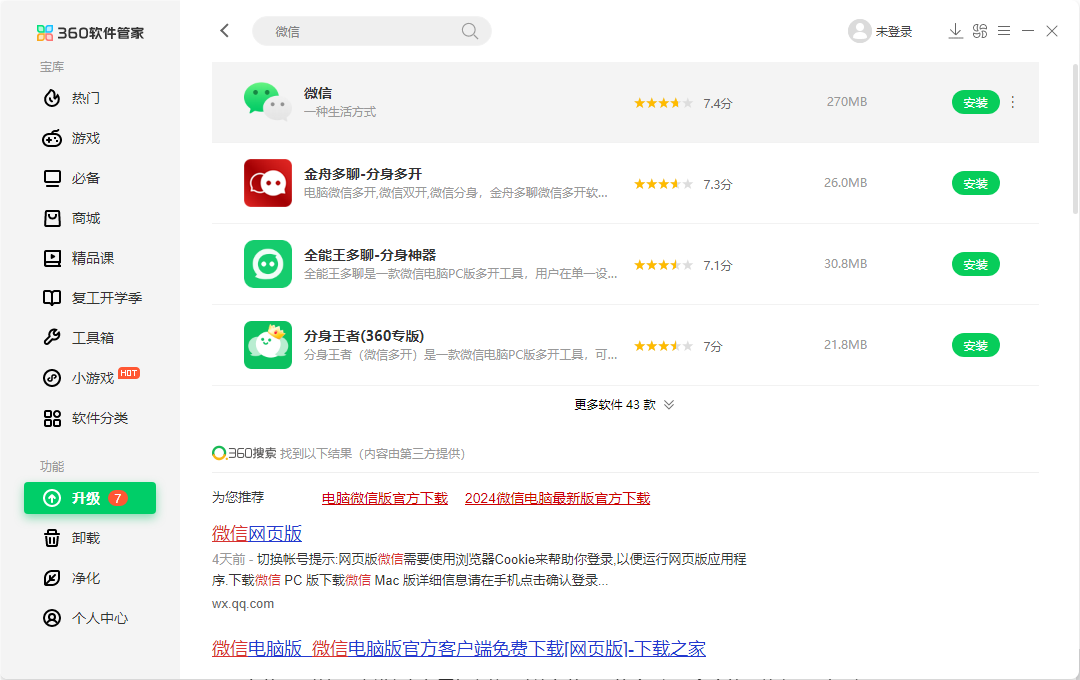Click the 电脑微信官方下载 recommended link
Viewport: 1080px width, 680px height.
(x=384, y=497)
